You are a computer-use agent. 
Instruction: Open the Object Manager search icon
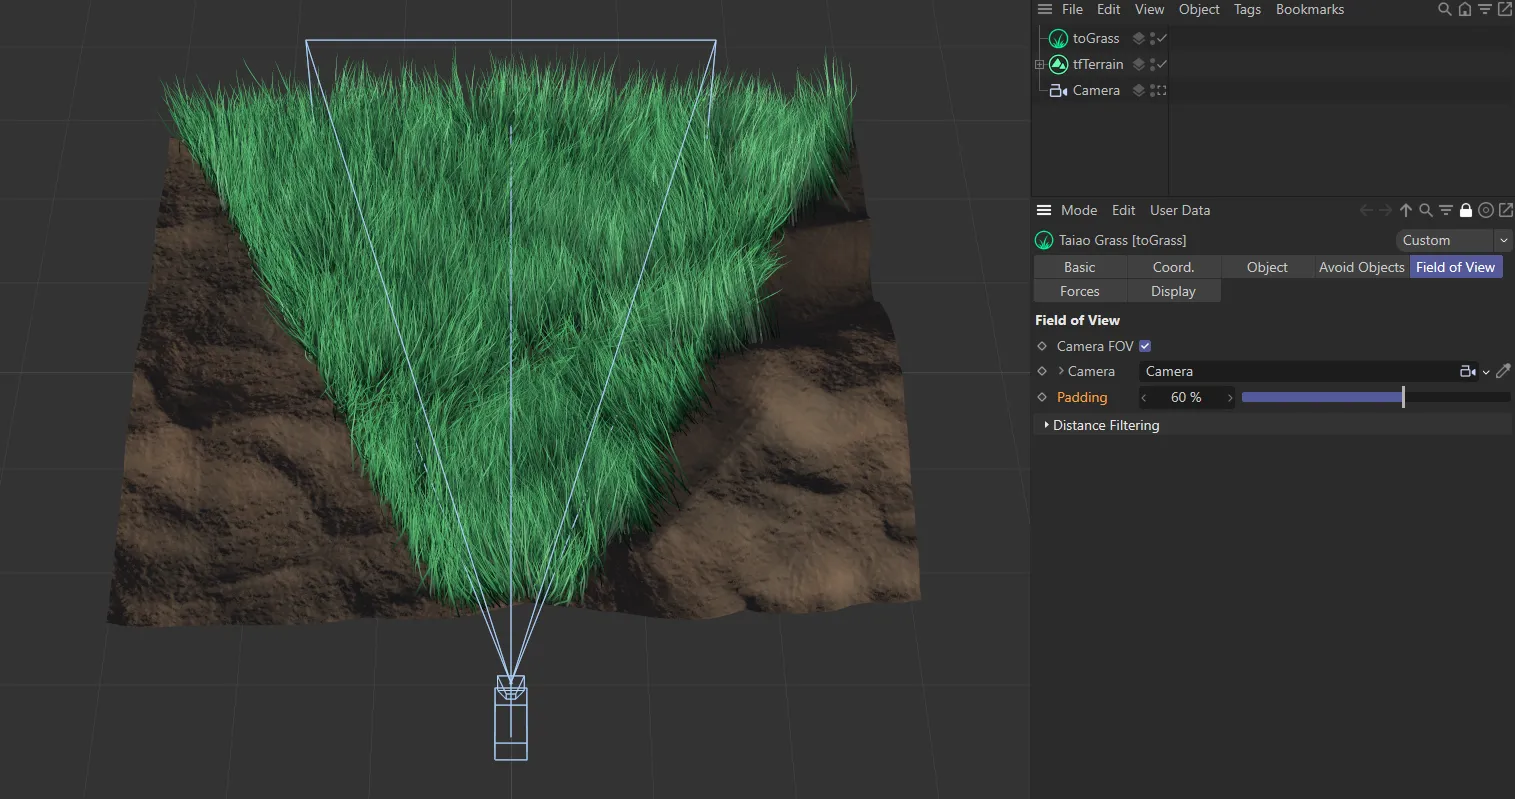pyautogui.click(x=1444, y=9)
